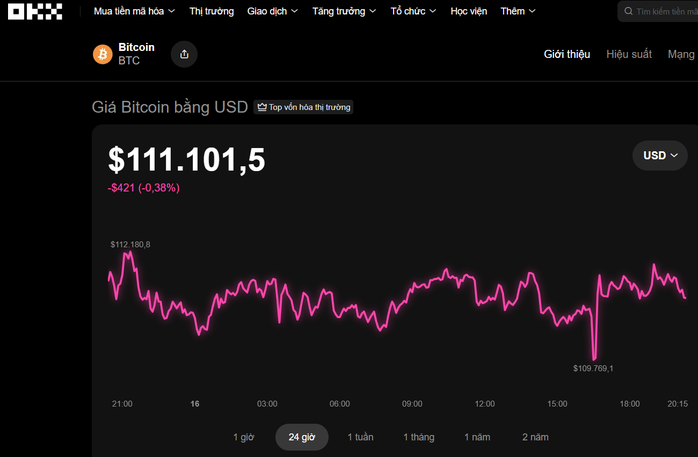Image resolution: width=698 pixels, height=457 pixels.
Task: Go to Thị trường page
Action: [211, 12]
